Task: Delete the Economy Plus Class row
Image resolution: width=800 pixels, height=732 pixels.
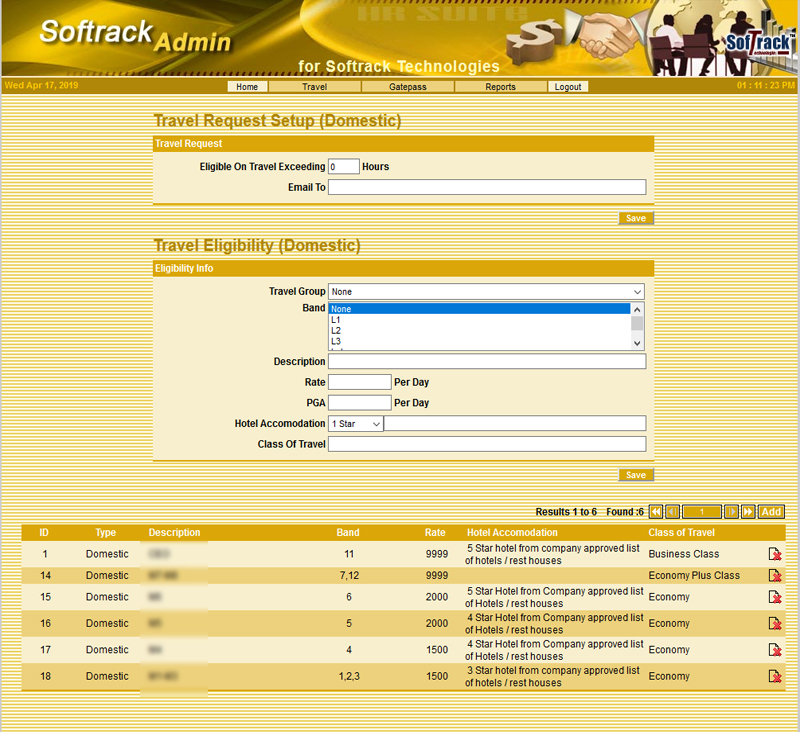Action: (774, 575)
